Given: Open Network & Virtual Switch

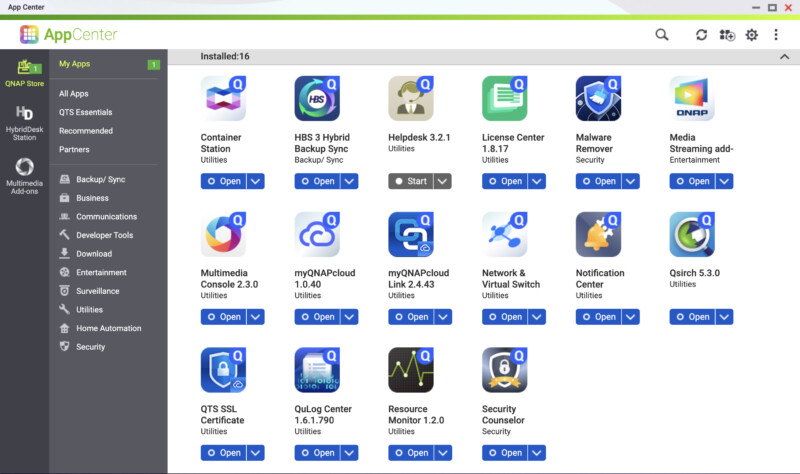Looking at the screenshot, I should pos(505,317).
